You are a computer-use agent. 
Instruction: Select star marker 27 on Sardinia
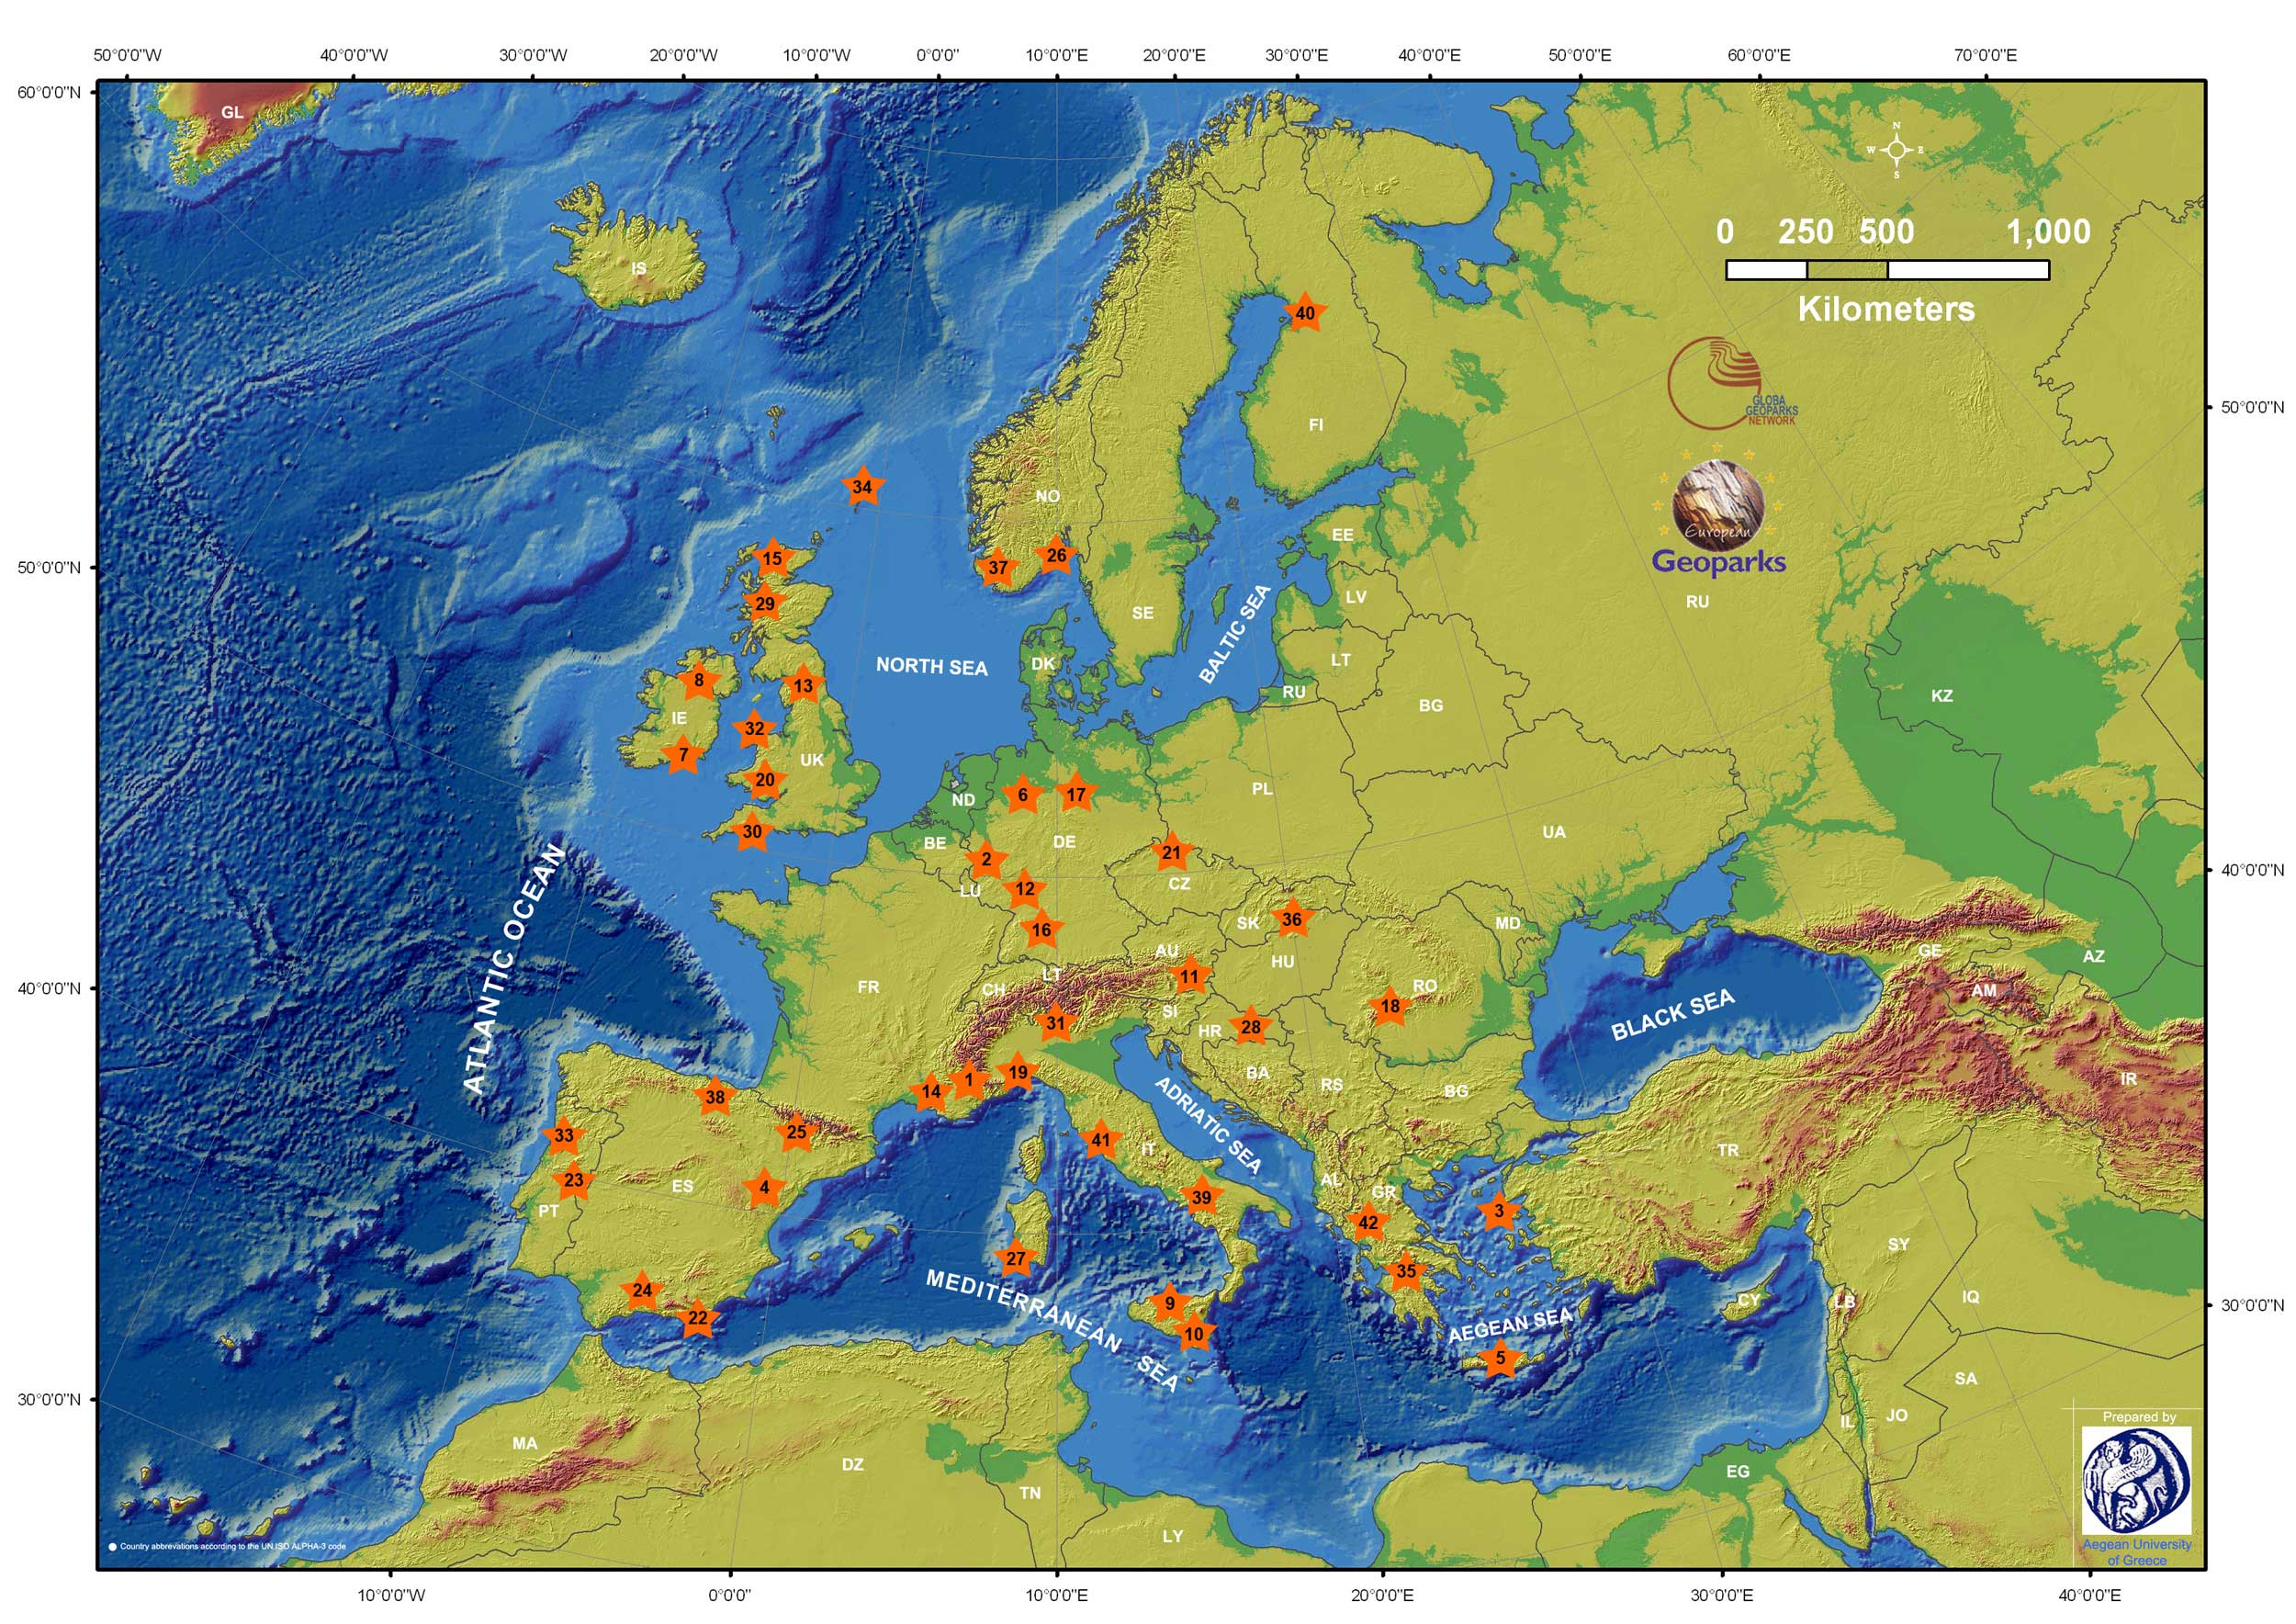point(1016,1259)
